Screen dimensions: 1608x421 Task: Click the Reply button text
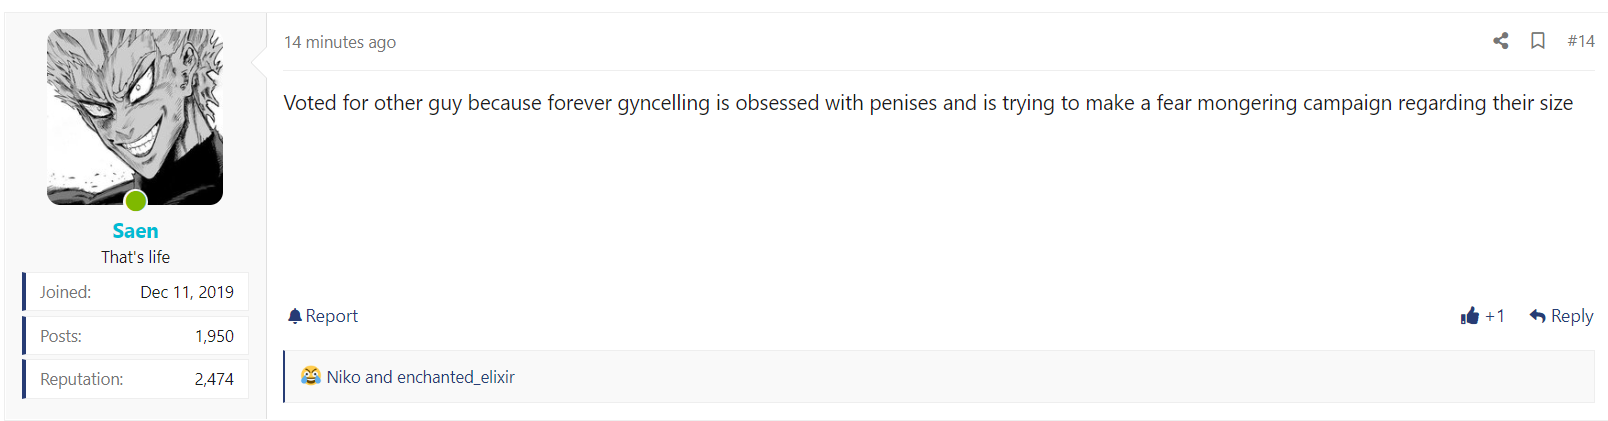point(1572,316)
